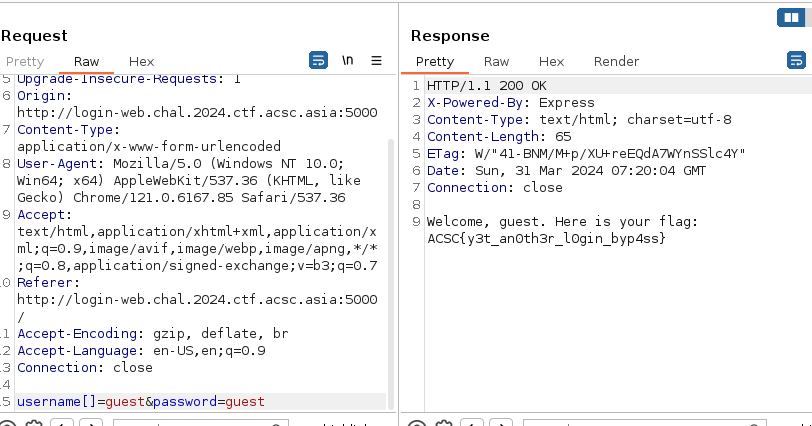Click the ACSC flag string
Viewport: 812px width, 426px height.
click(546, 239)
